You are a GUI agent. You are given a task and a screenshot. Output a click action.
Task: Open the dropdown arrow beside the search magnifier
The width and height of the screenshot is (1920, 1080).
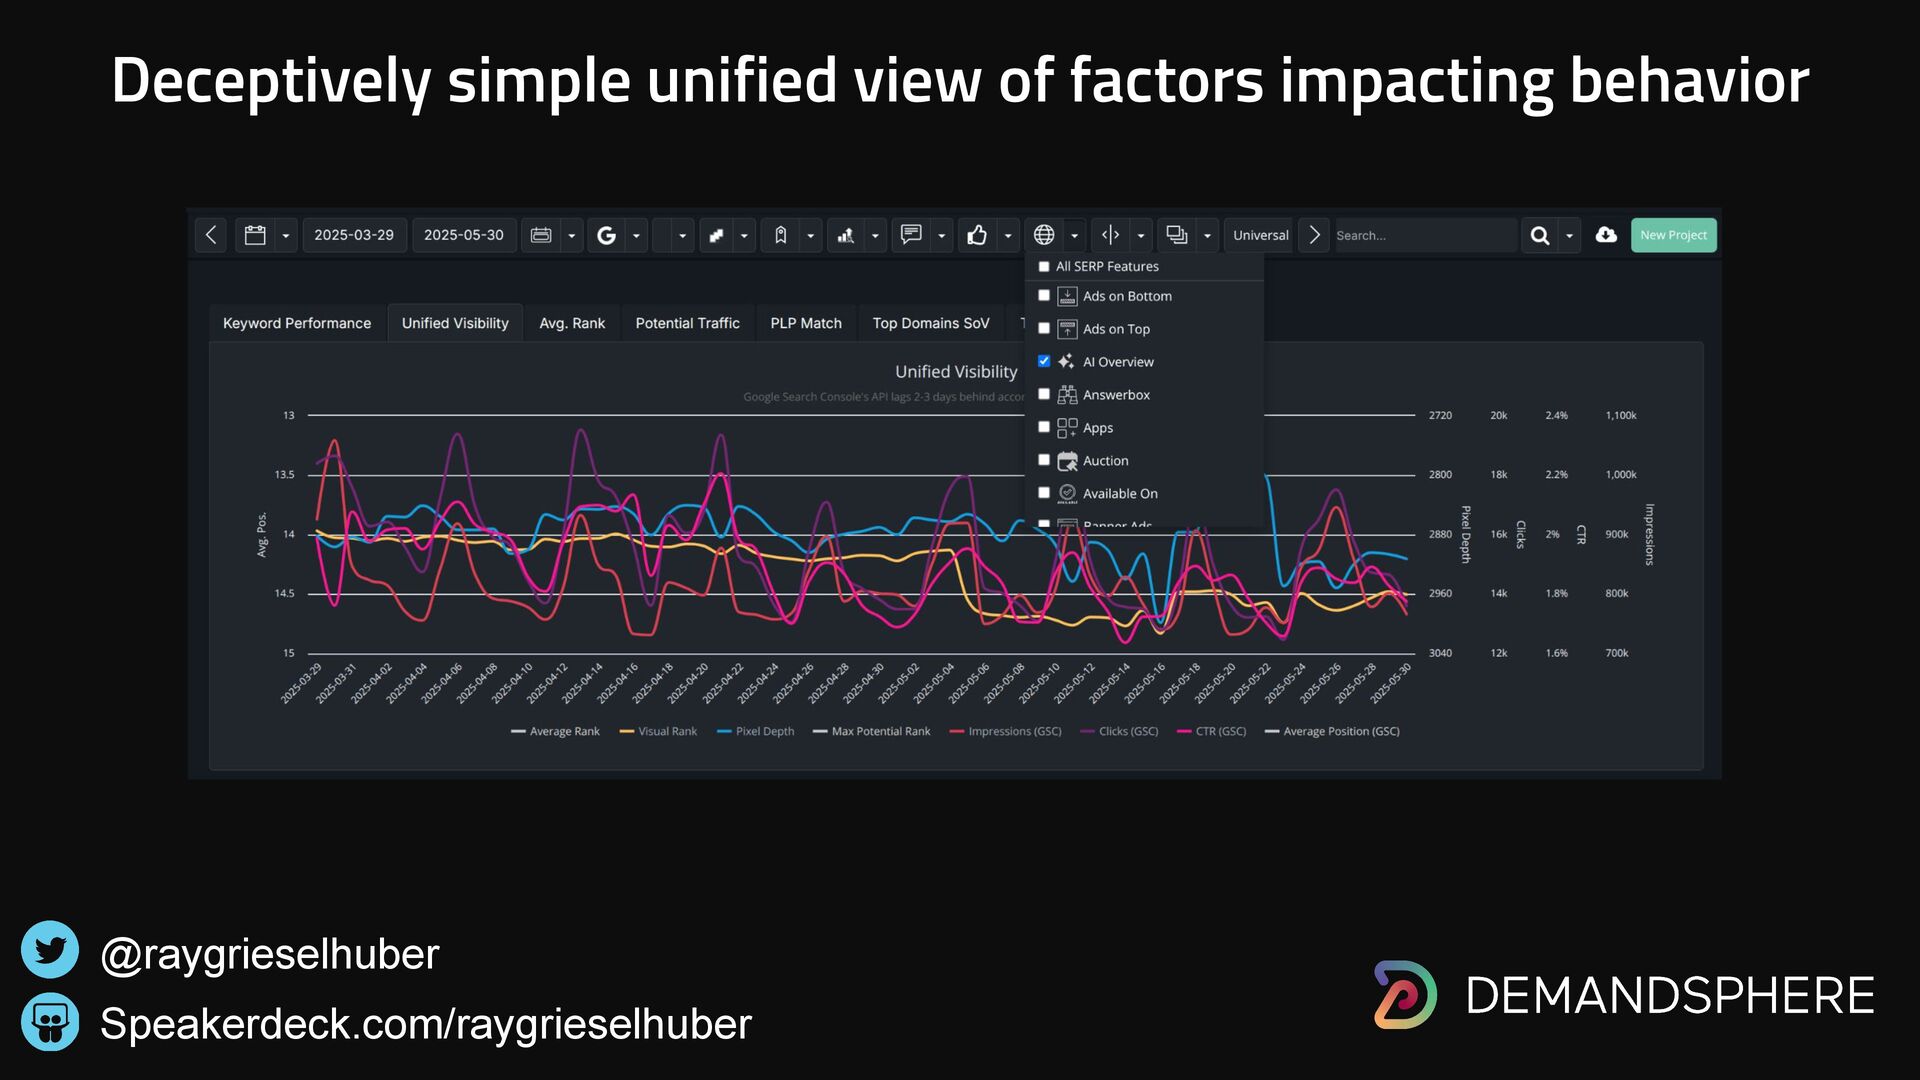[x=1570, y=236]
